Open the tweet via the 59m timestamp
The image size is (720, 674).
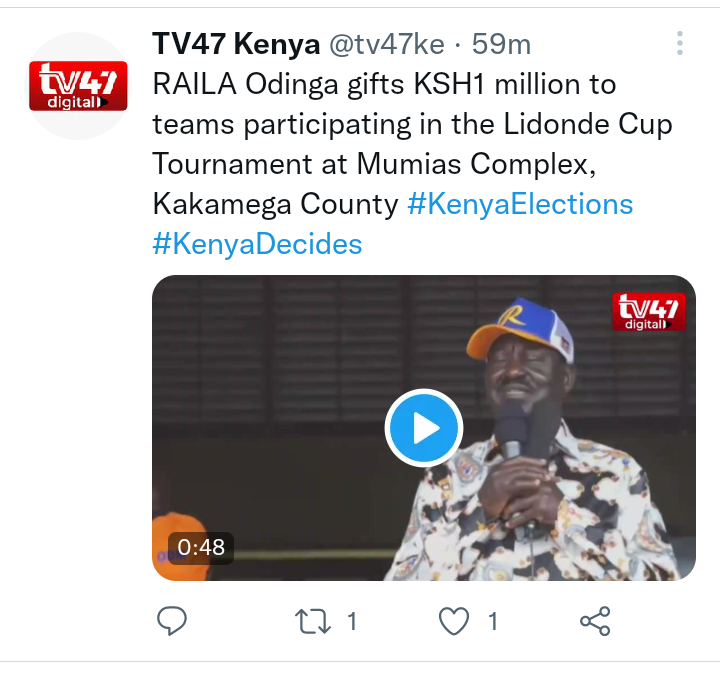point(501,45)
